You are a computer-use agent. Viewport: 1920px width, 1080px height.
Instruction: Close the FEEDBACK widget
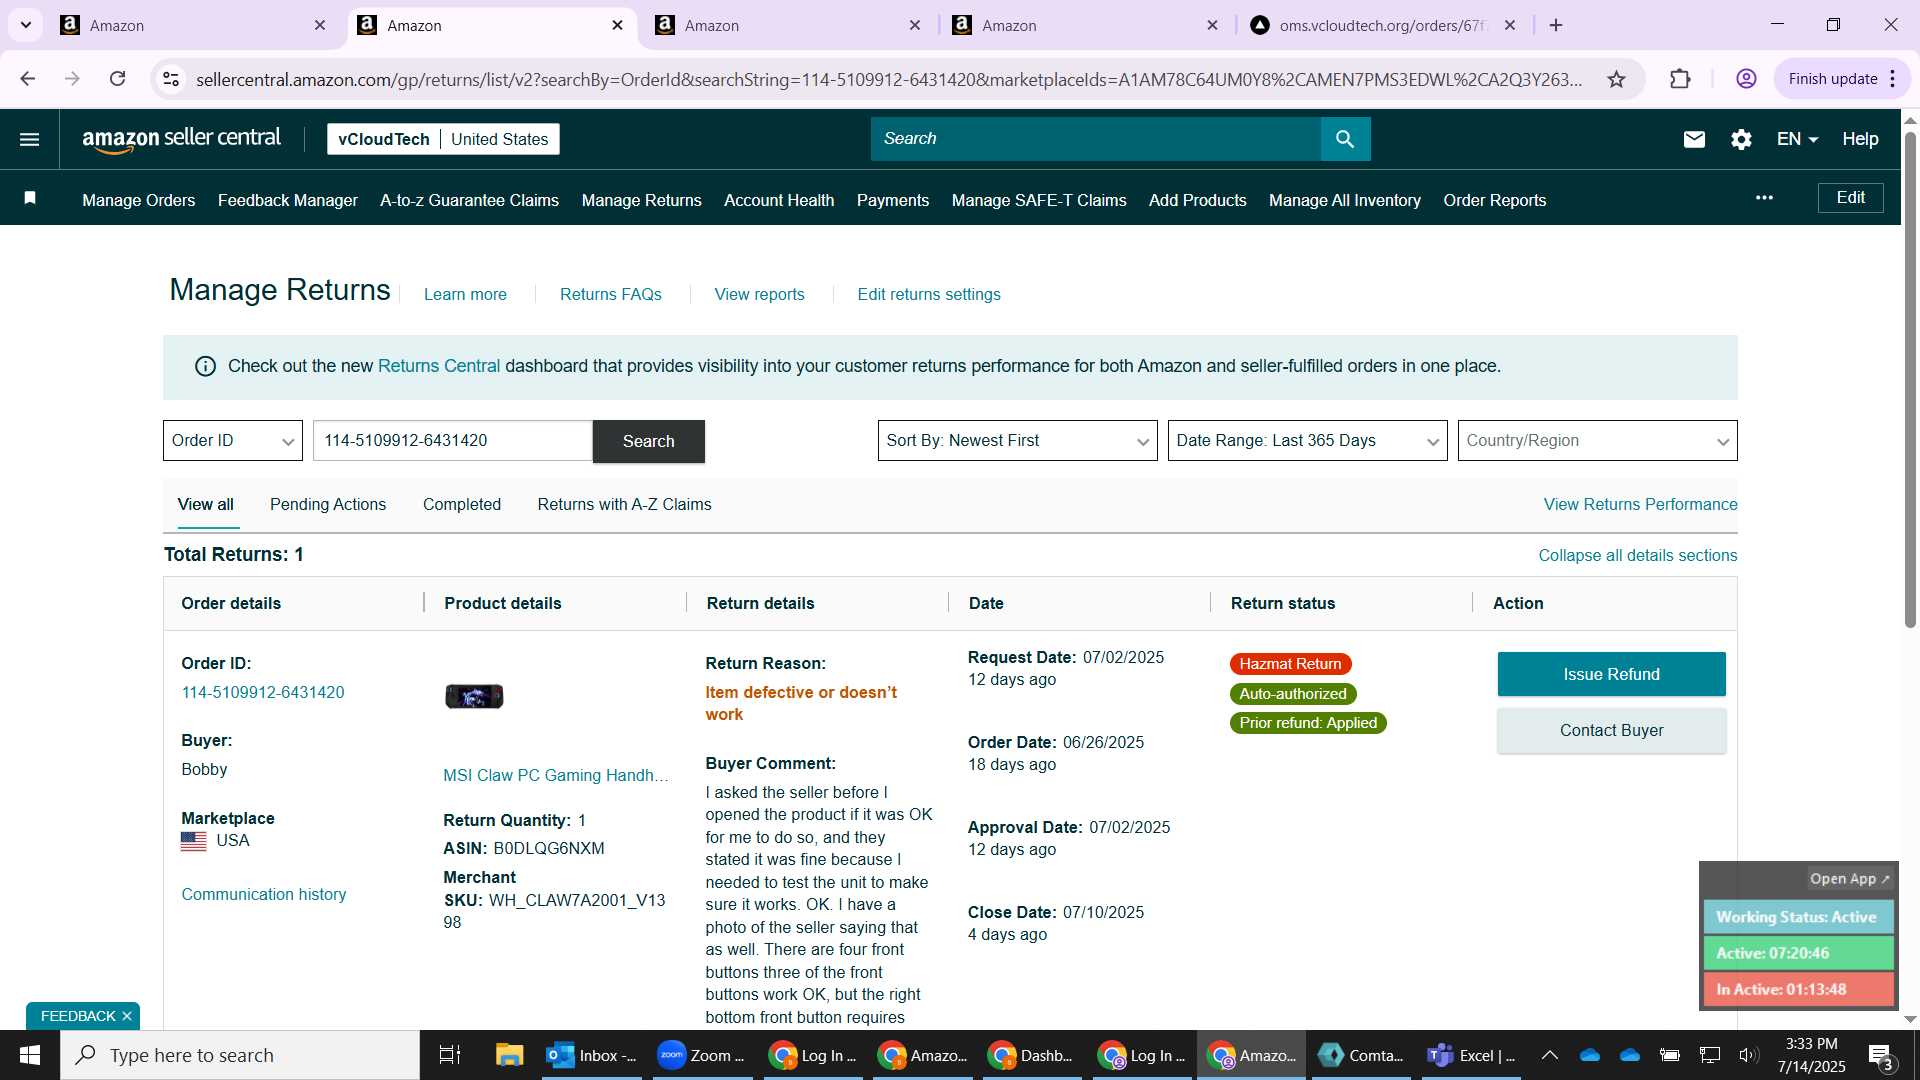tap(127, 1016)
